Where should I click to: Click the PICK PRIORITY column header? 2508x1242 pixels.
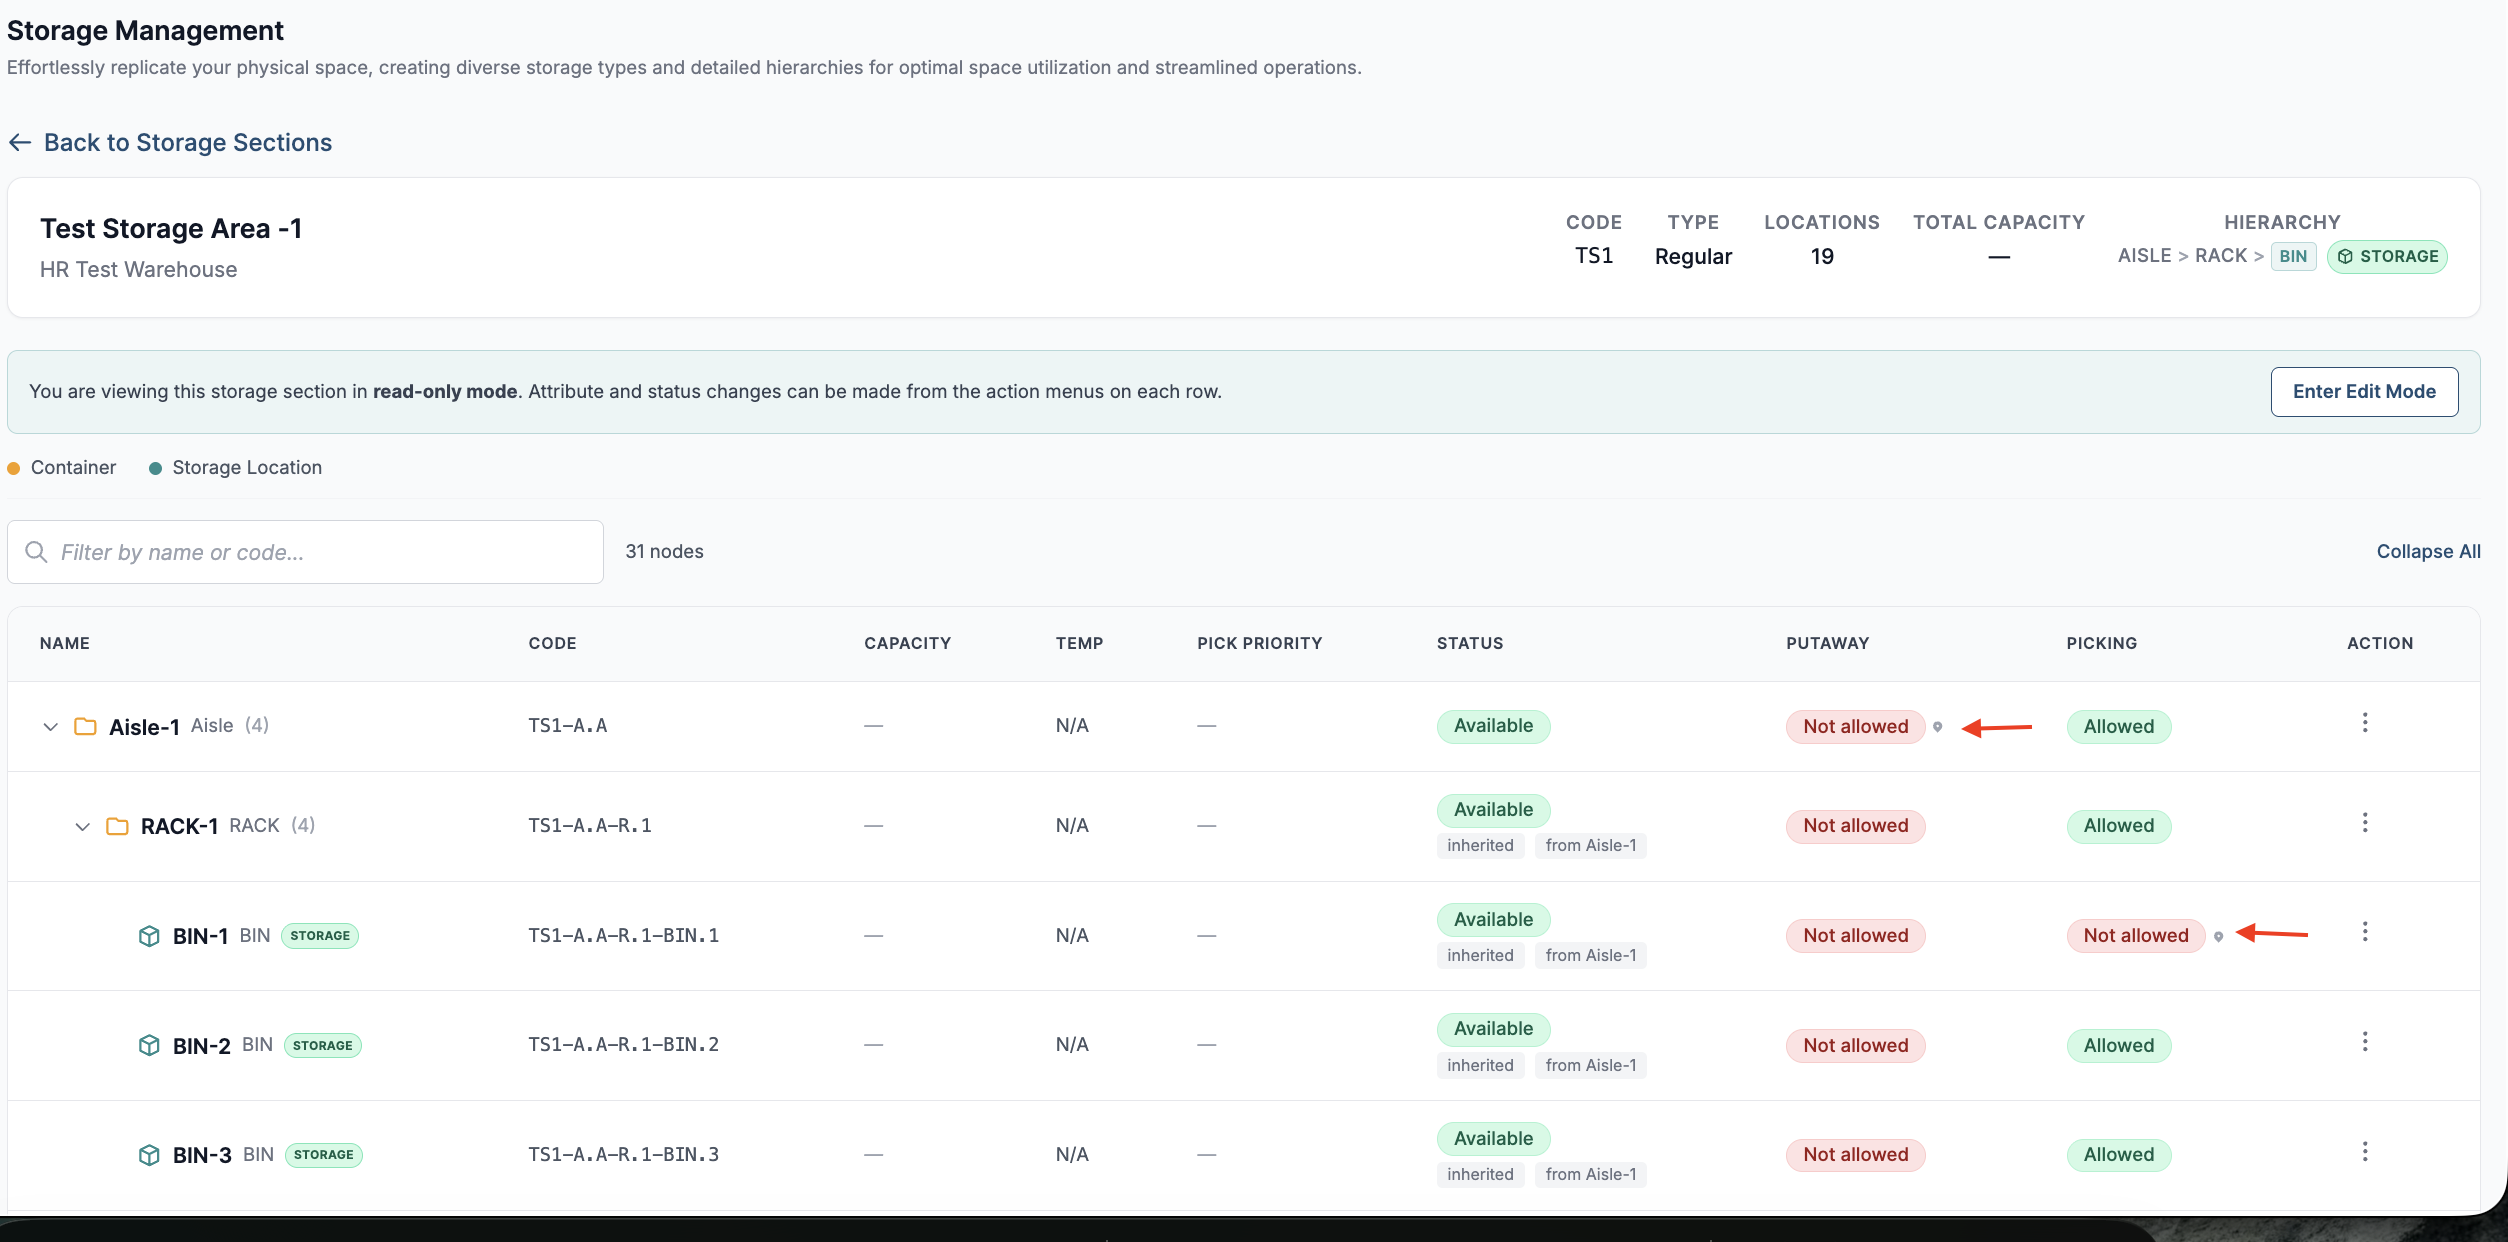point(1259,644)
